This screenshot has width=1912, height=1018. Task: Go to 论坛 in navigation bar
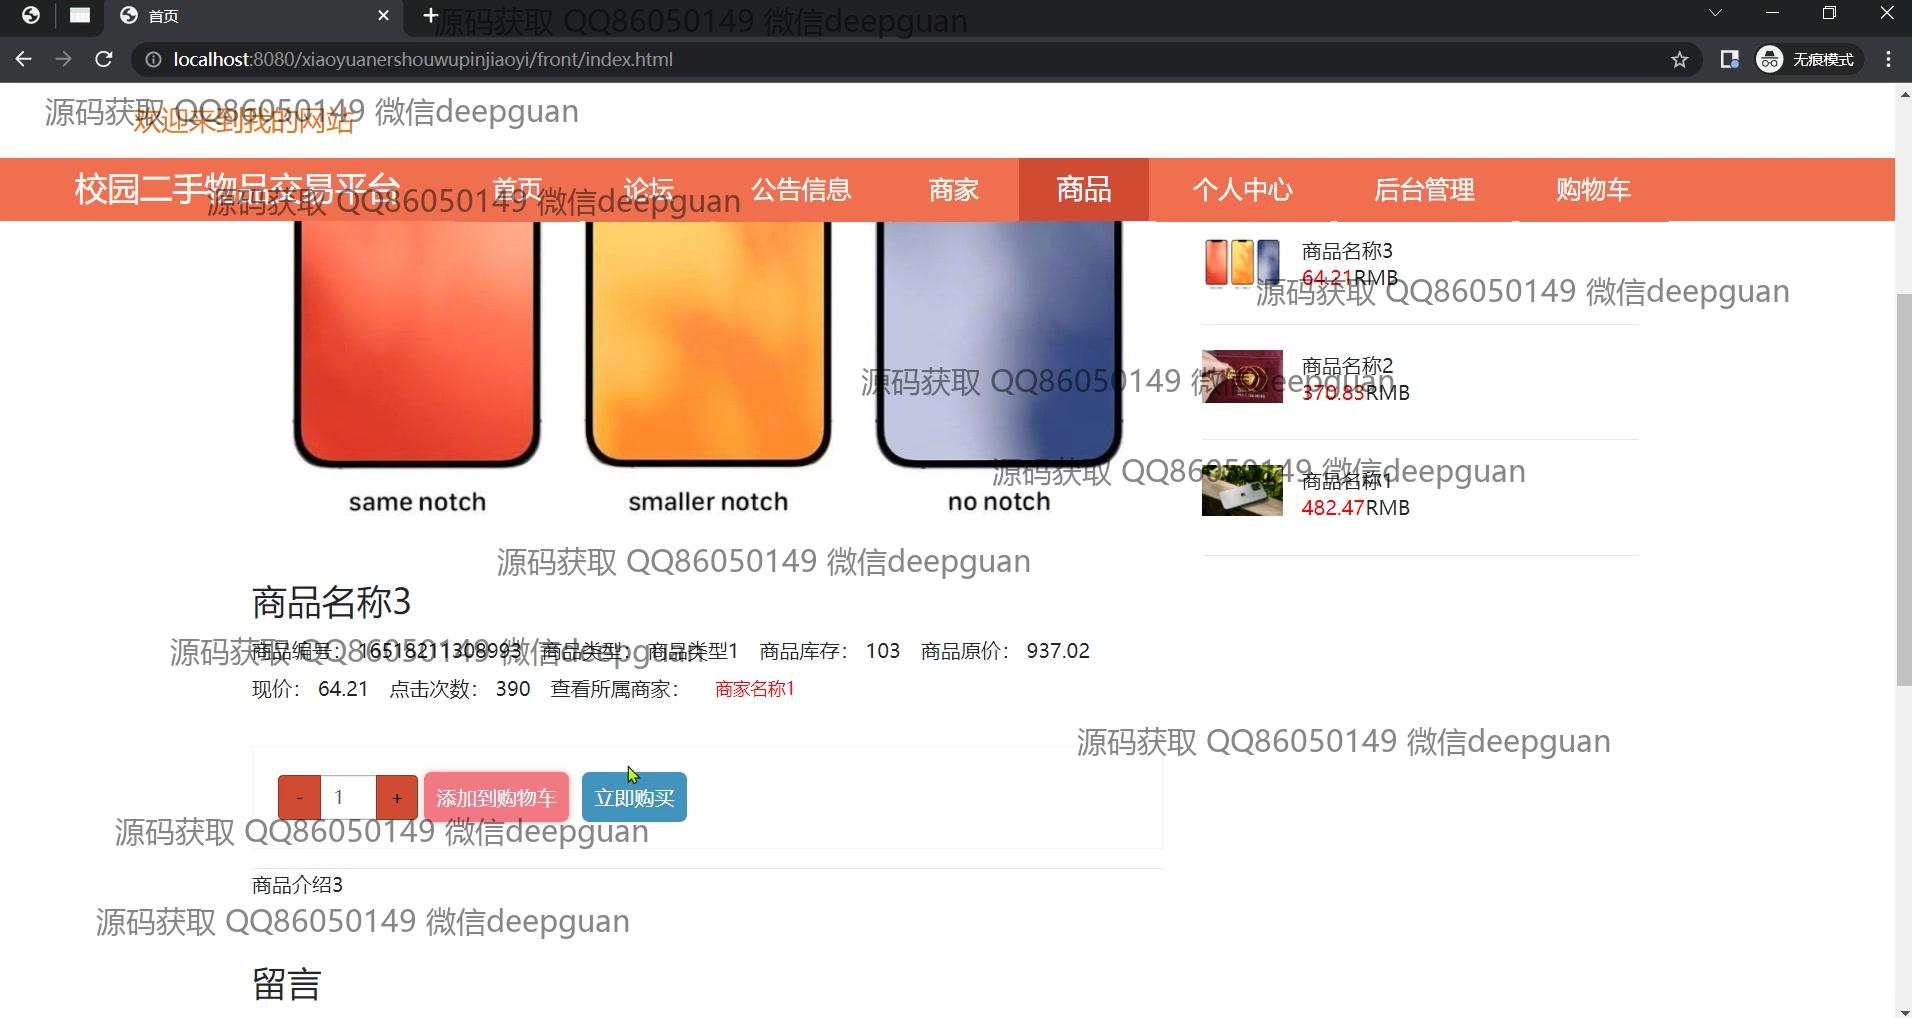[x=648, y=190]
